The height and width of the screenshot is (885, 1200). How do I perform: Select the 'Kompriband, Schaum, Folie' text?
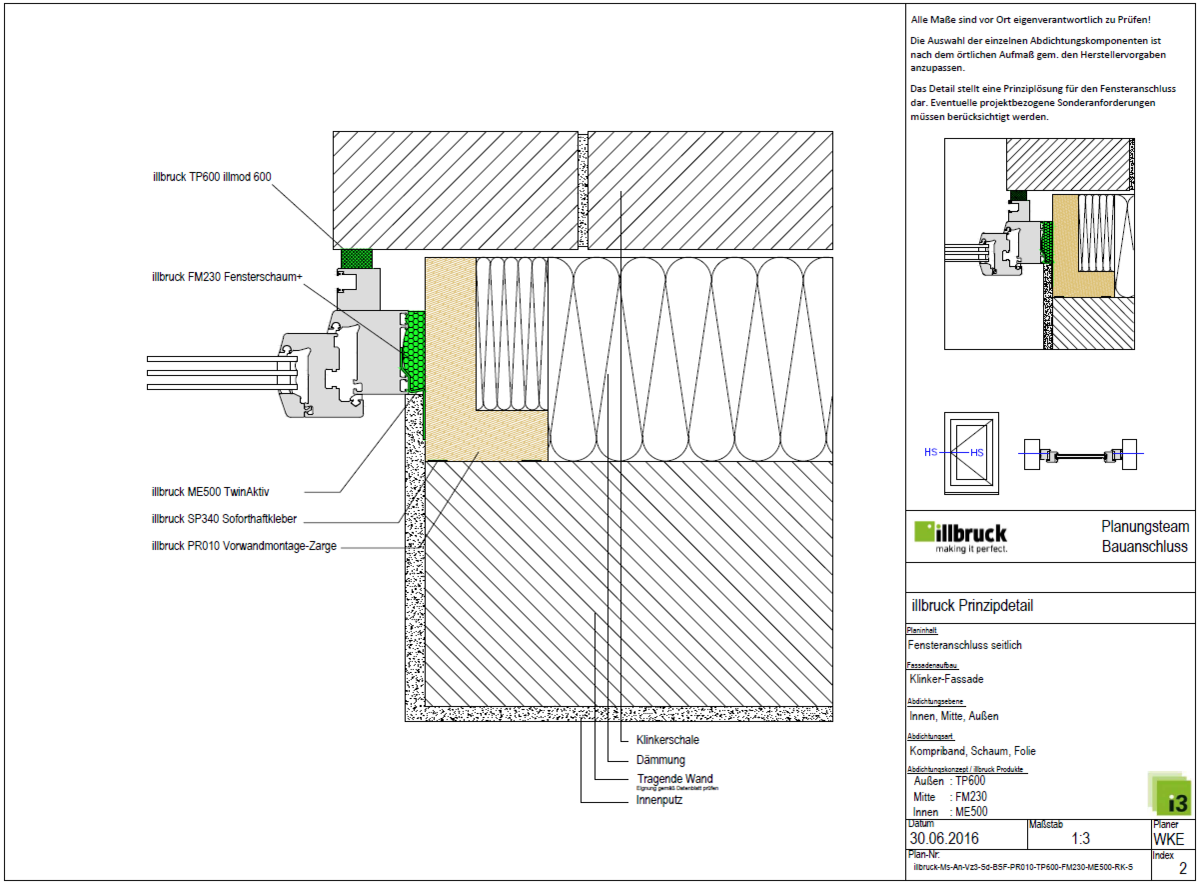tap(972, 750)
